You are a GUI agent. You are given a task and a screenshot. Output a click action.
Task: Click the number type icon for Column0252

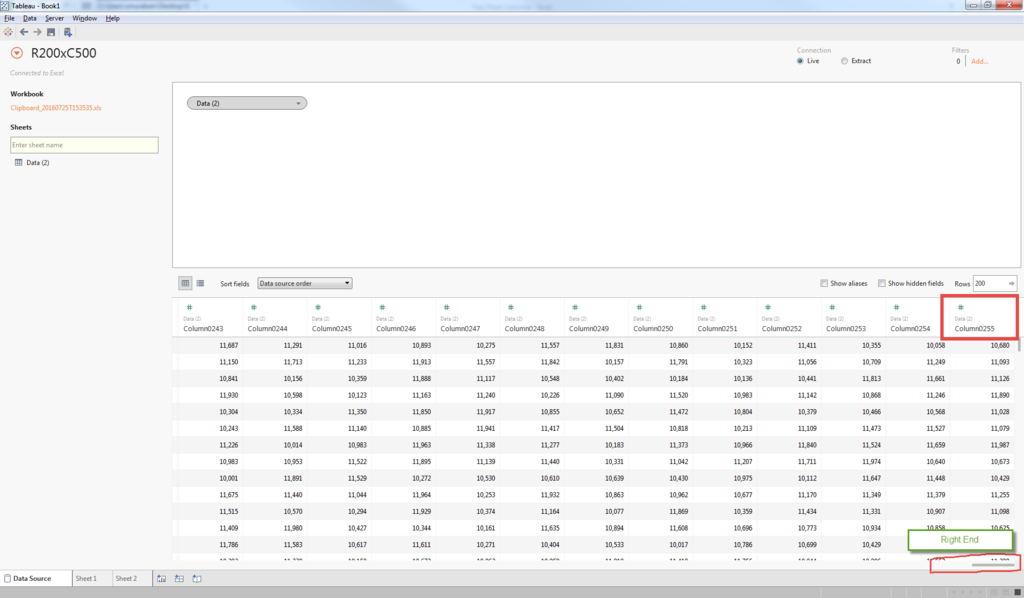point(768,307)
